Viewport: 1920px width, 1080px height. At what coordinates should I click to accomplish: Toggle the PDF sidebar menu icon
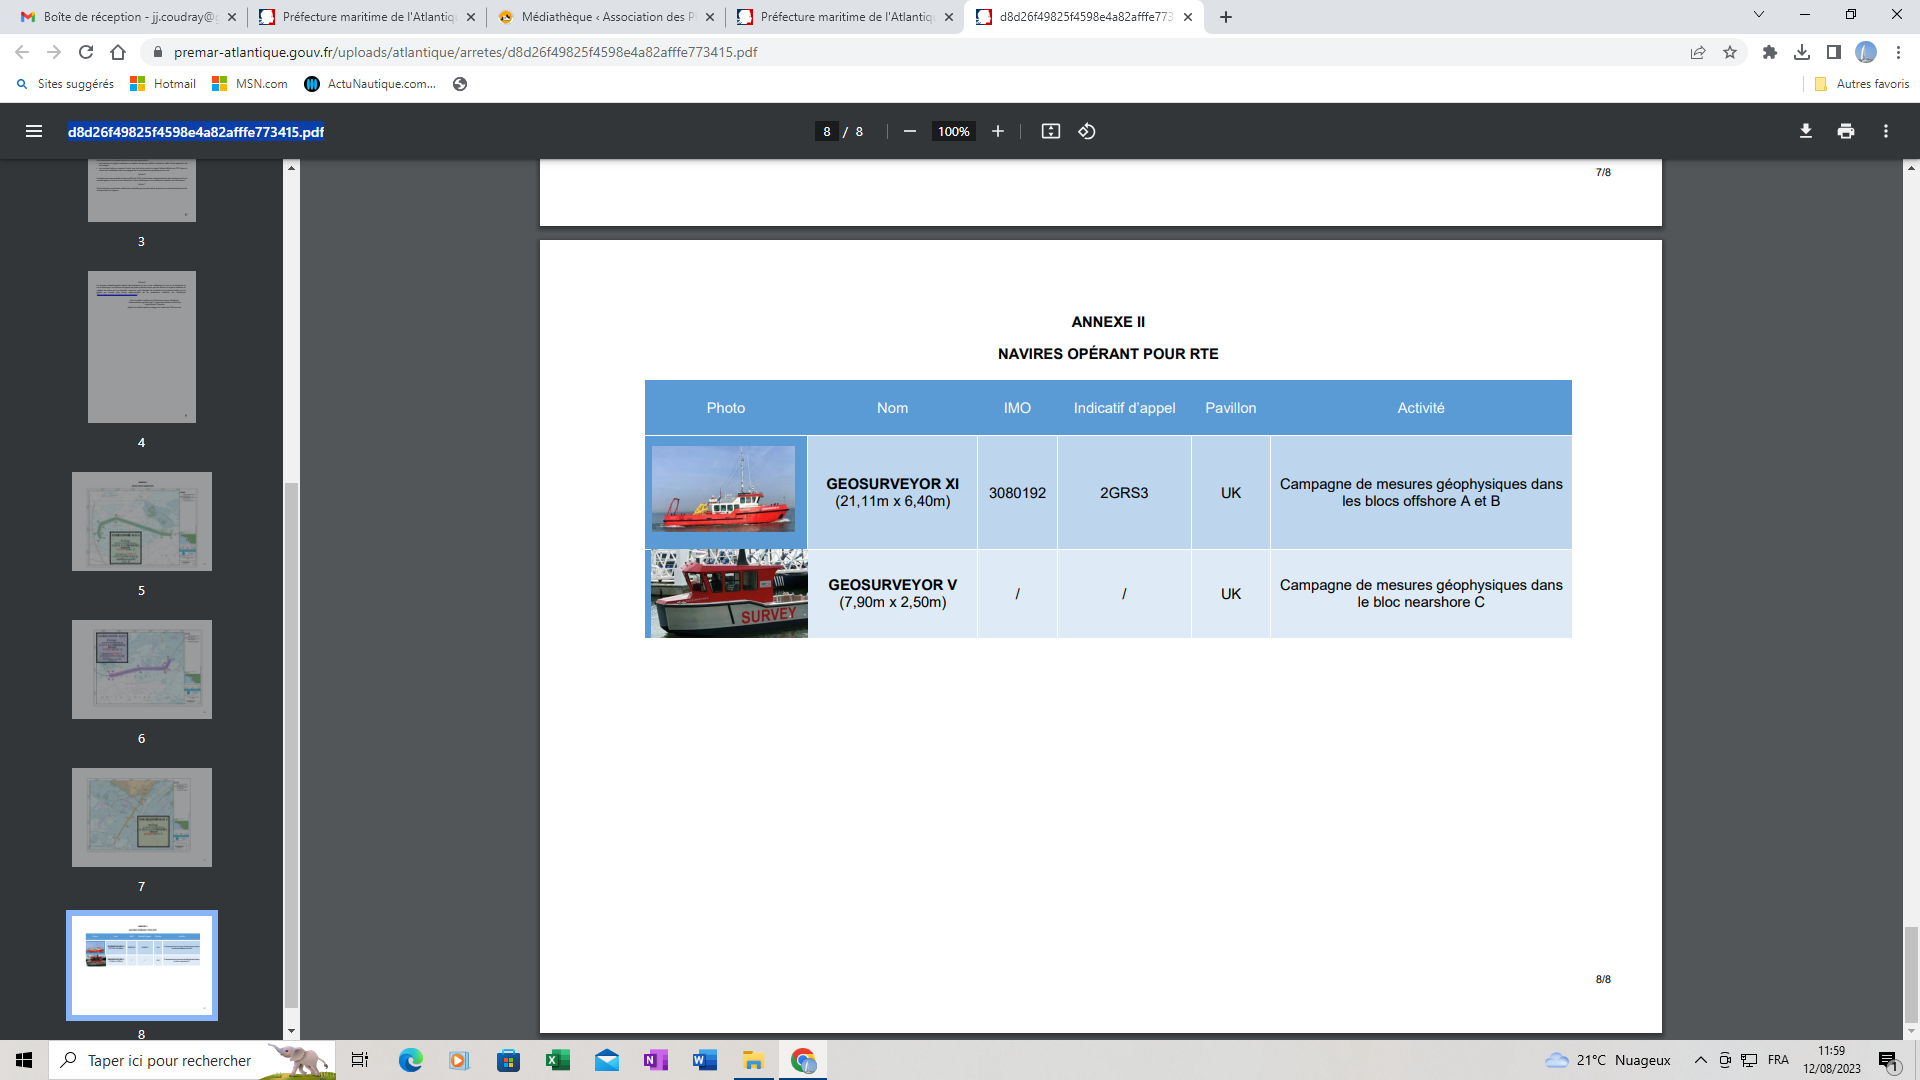pos(34,131)
